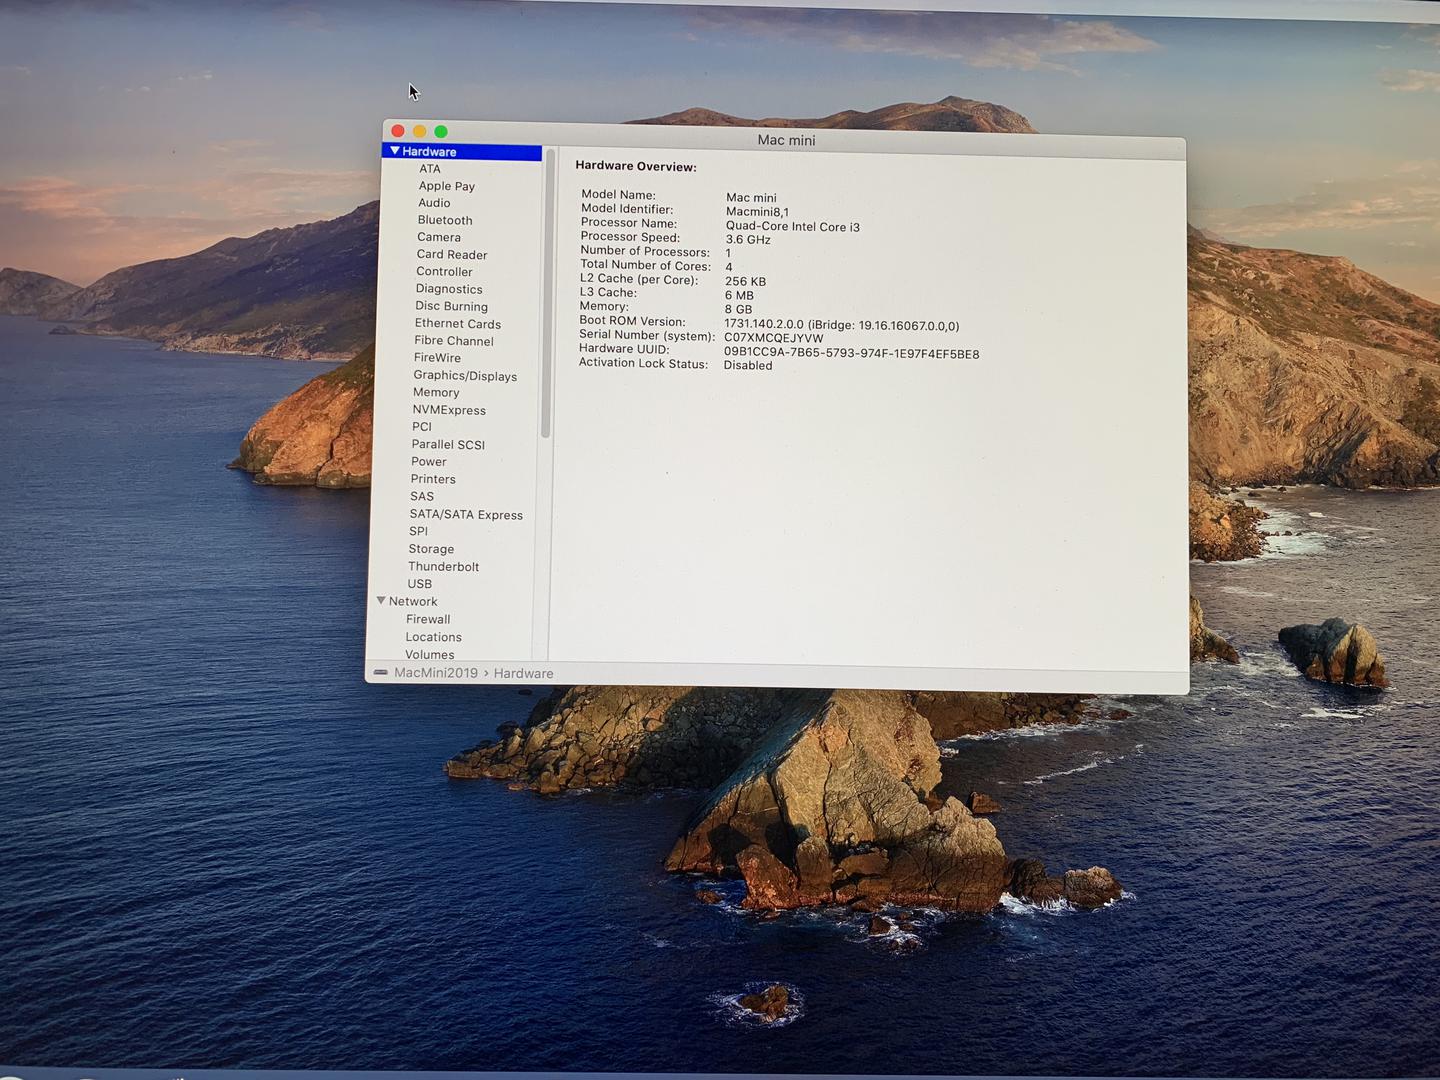The height and width of the screenshot is (1080, 1440).
Task: Open the Bluetooth hardware section
Action: 445,220
